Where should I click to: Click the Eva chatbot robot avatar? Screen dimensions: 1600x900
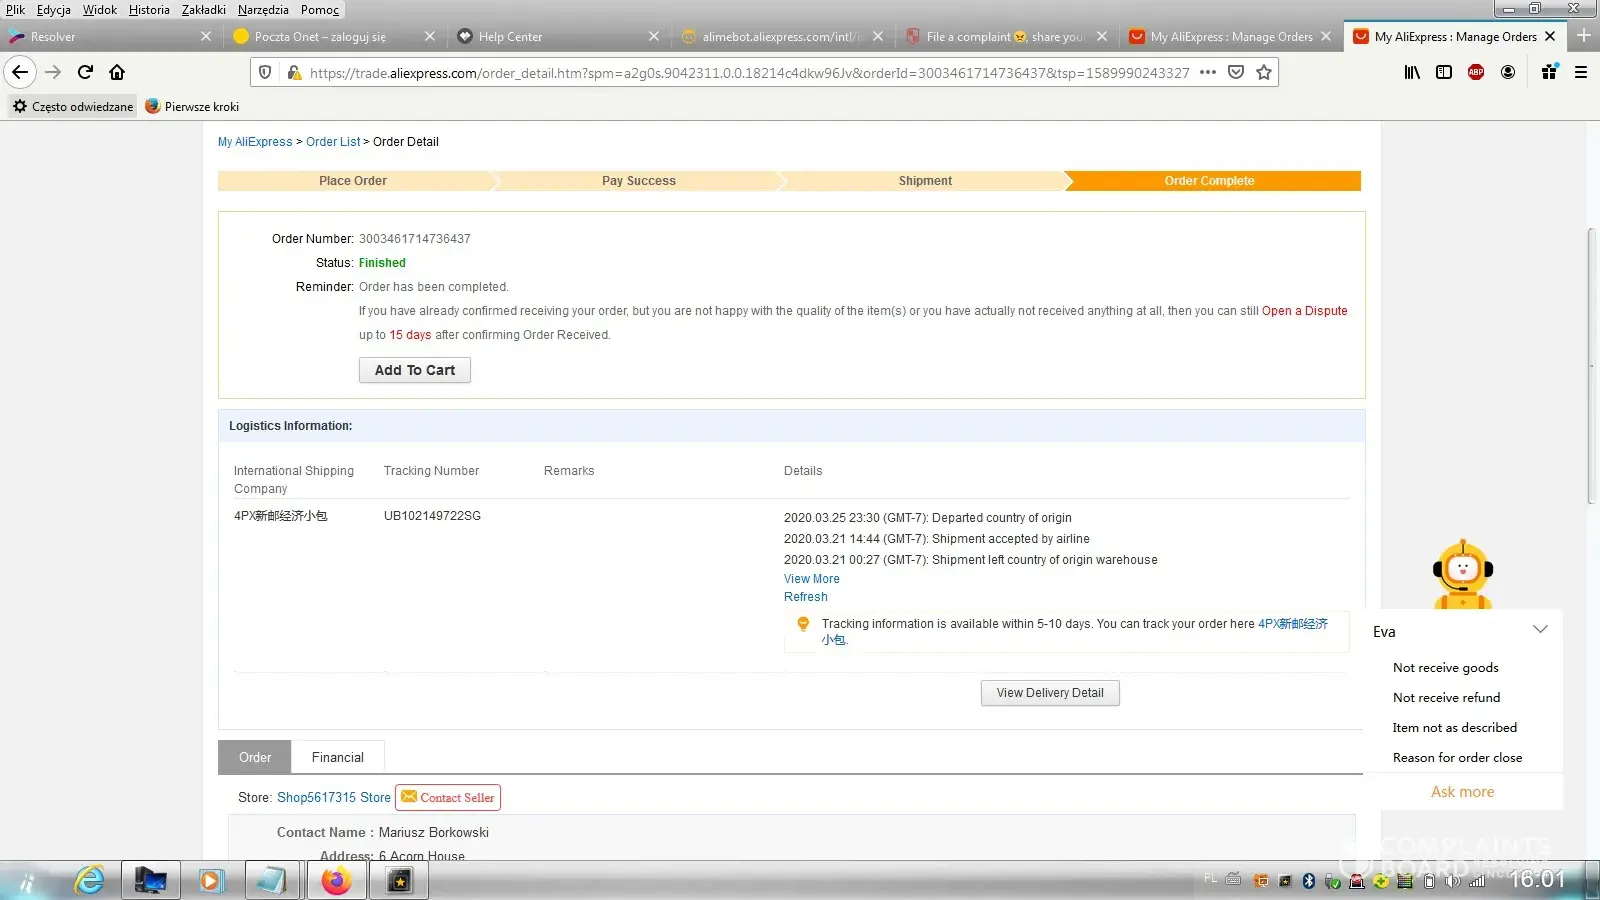1463,574
